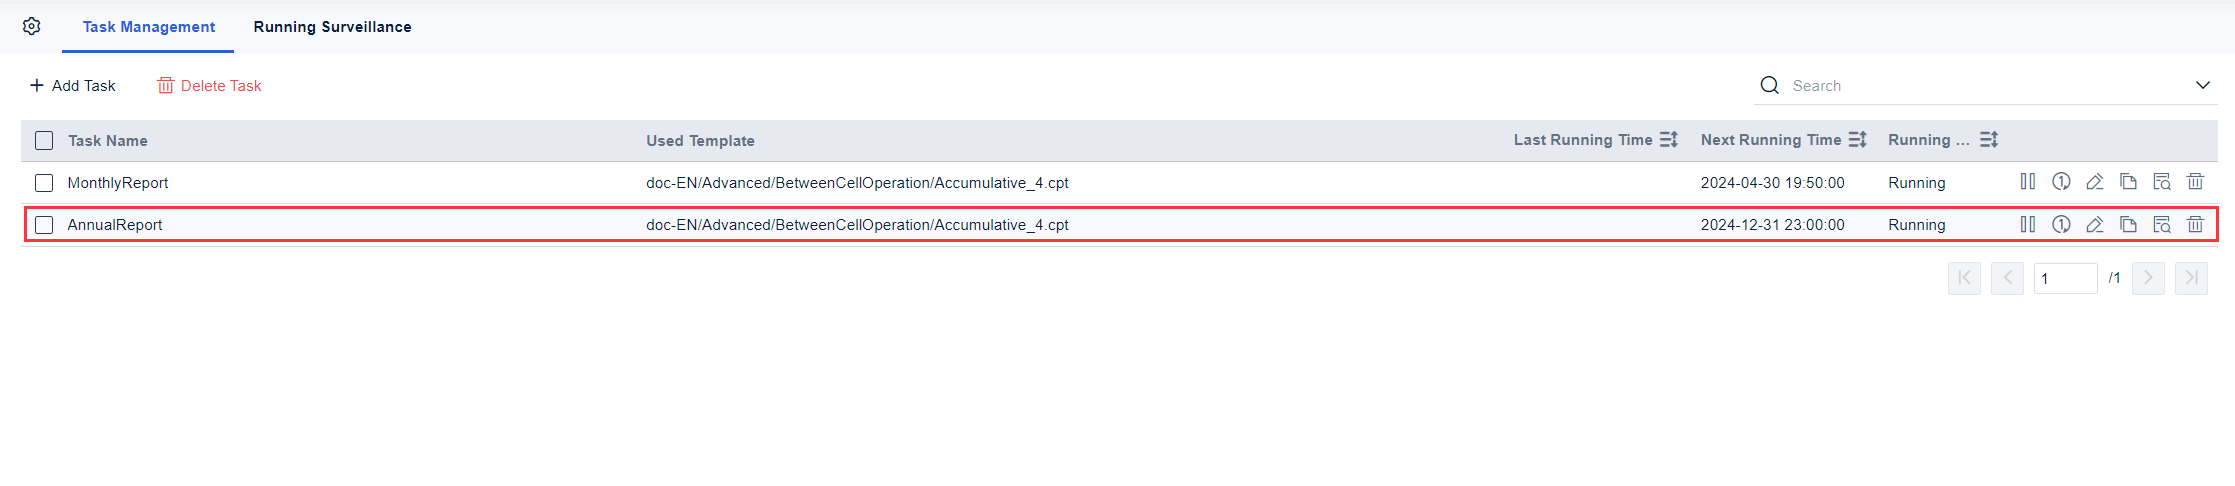Image resolution: width=2235 pixels, height=486 pixels.
Task: Tick the select-all checkbox in the header
Action: 44,141
